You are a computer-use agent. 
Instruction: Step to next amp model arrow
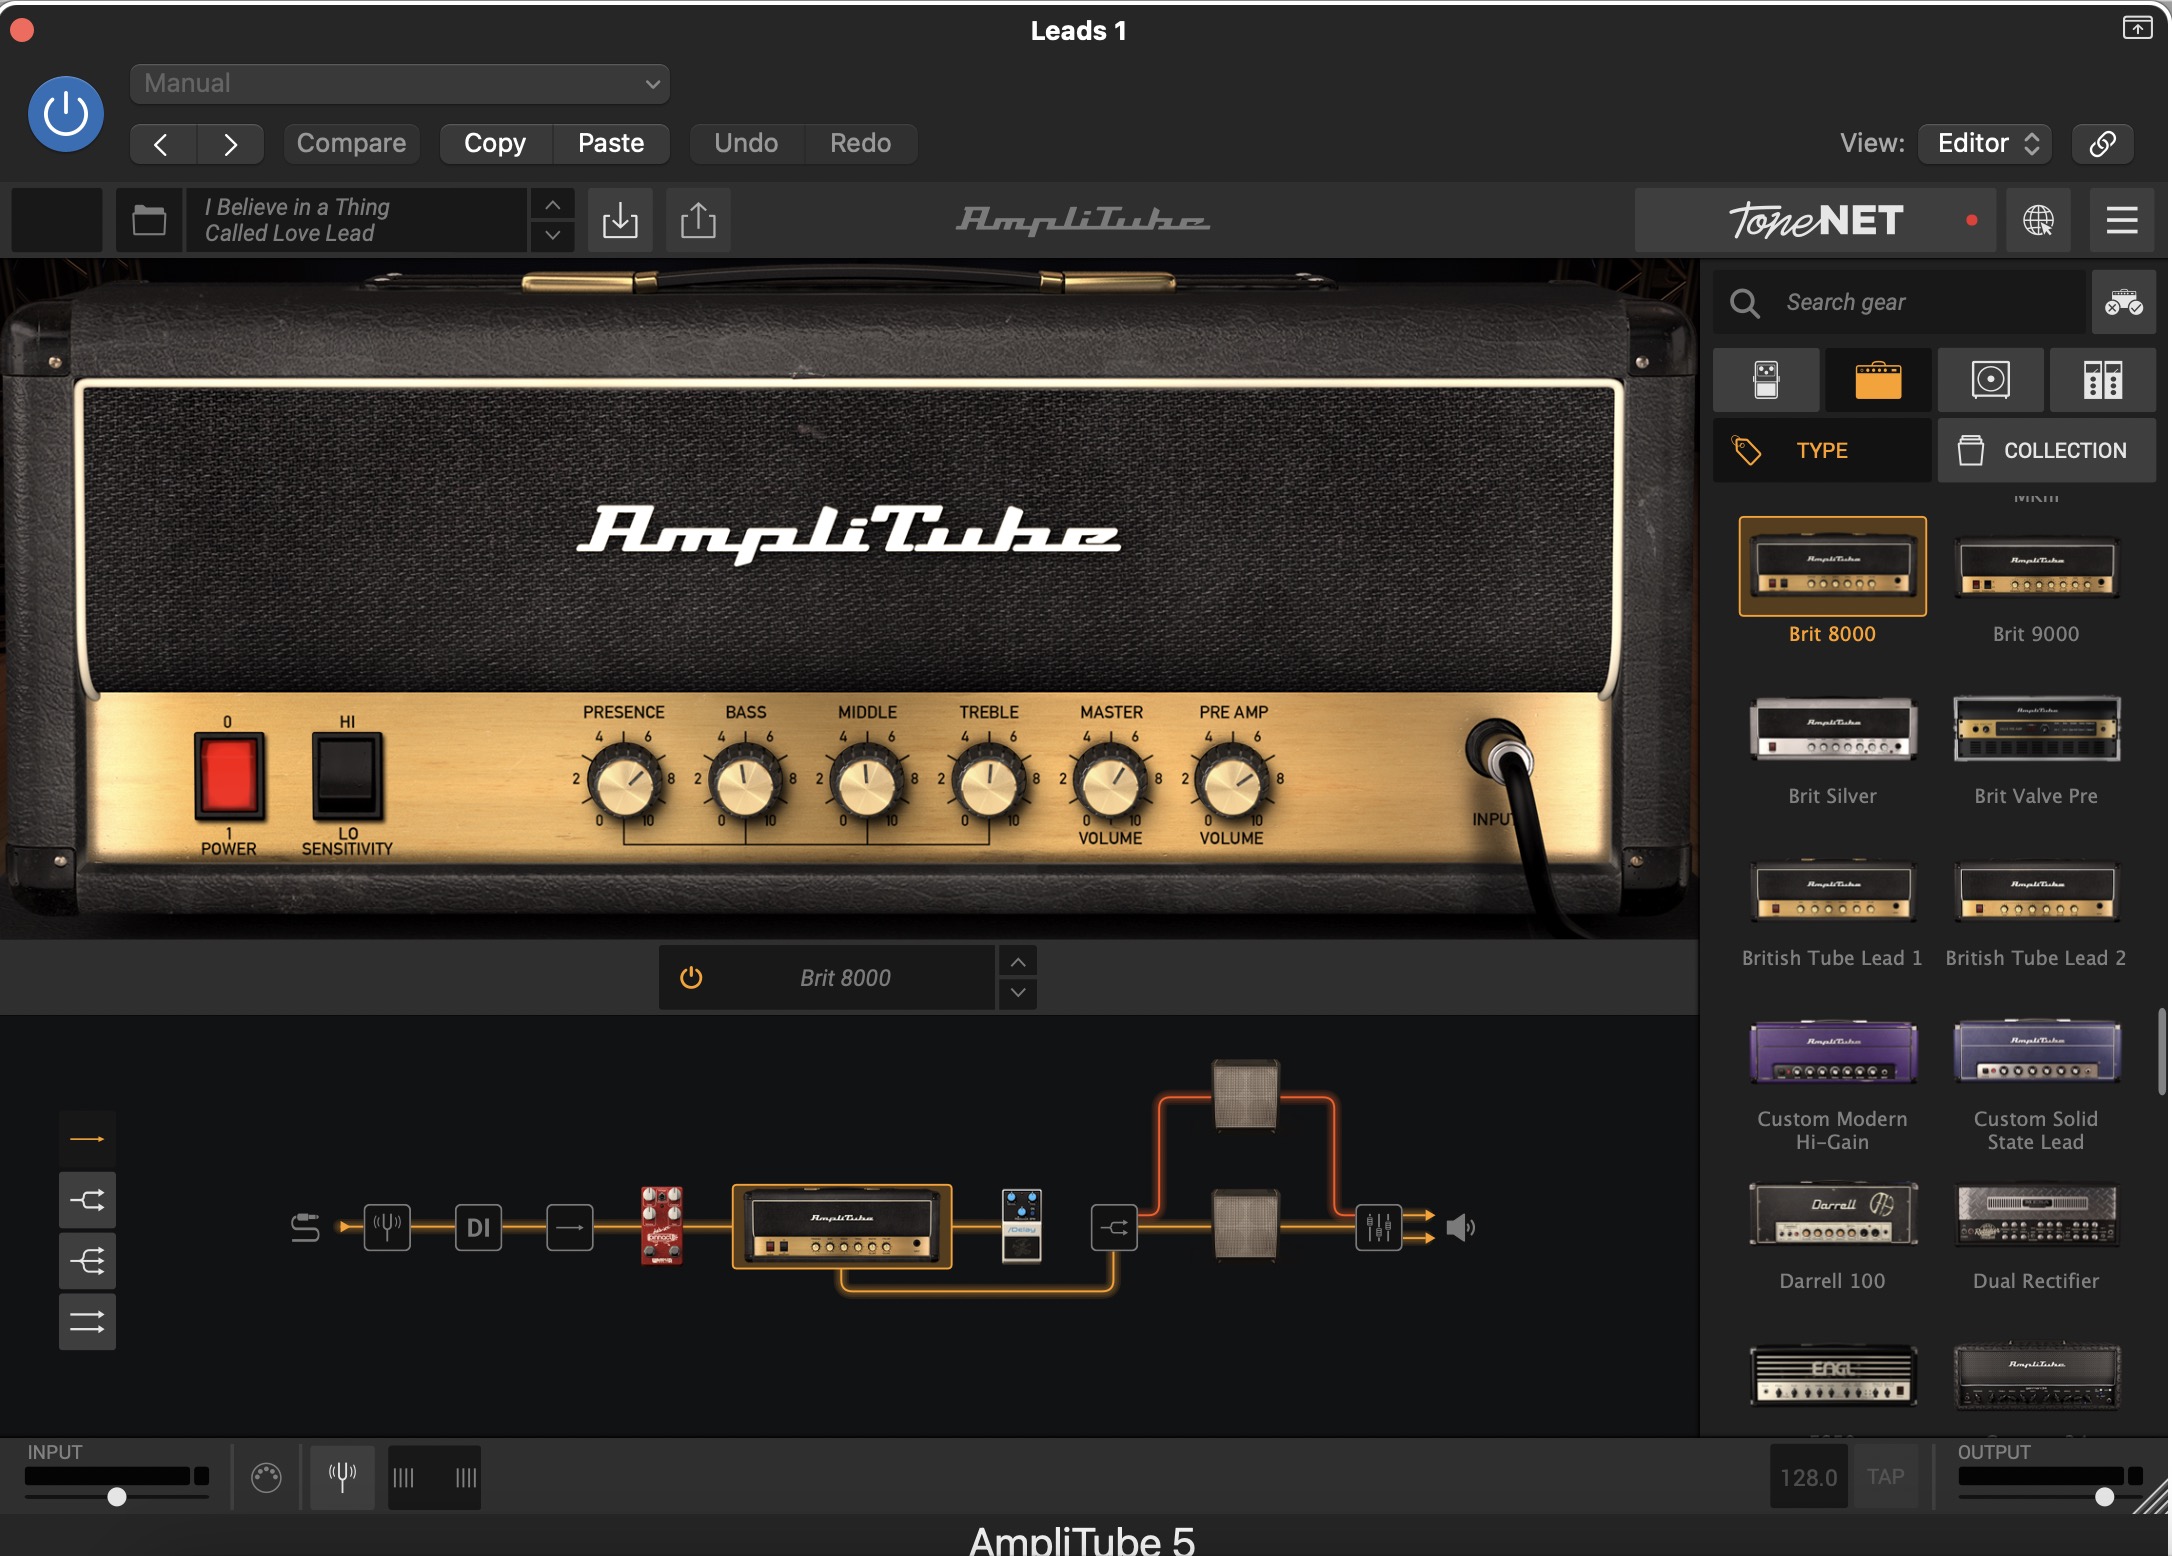pyautogui.click(x=1017, y=993)
